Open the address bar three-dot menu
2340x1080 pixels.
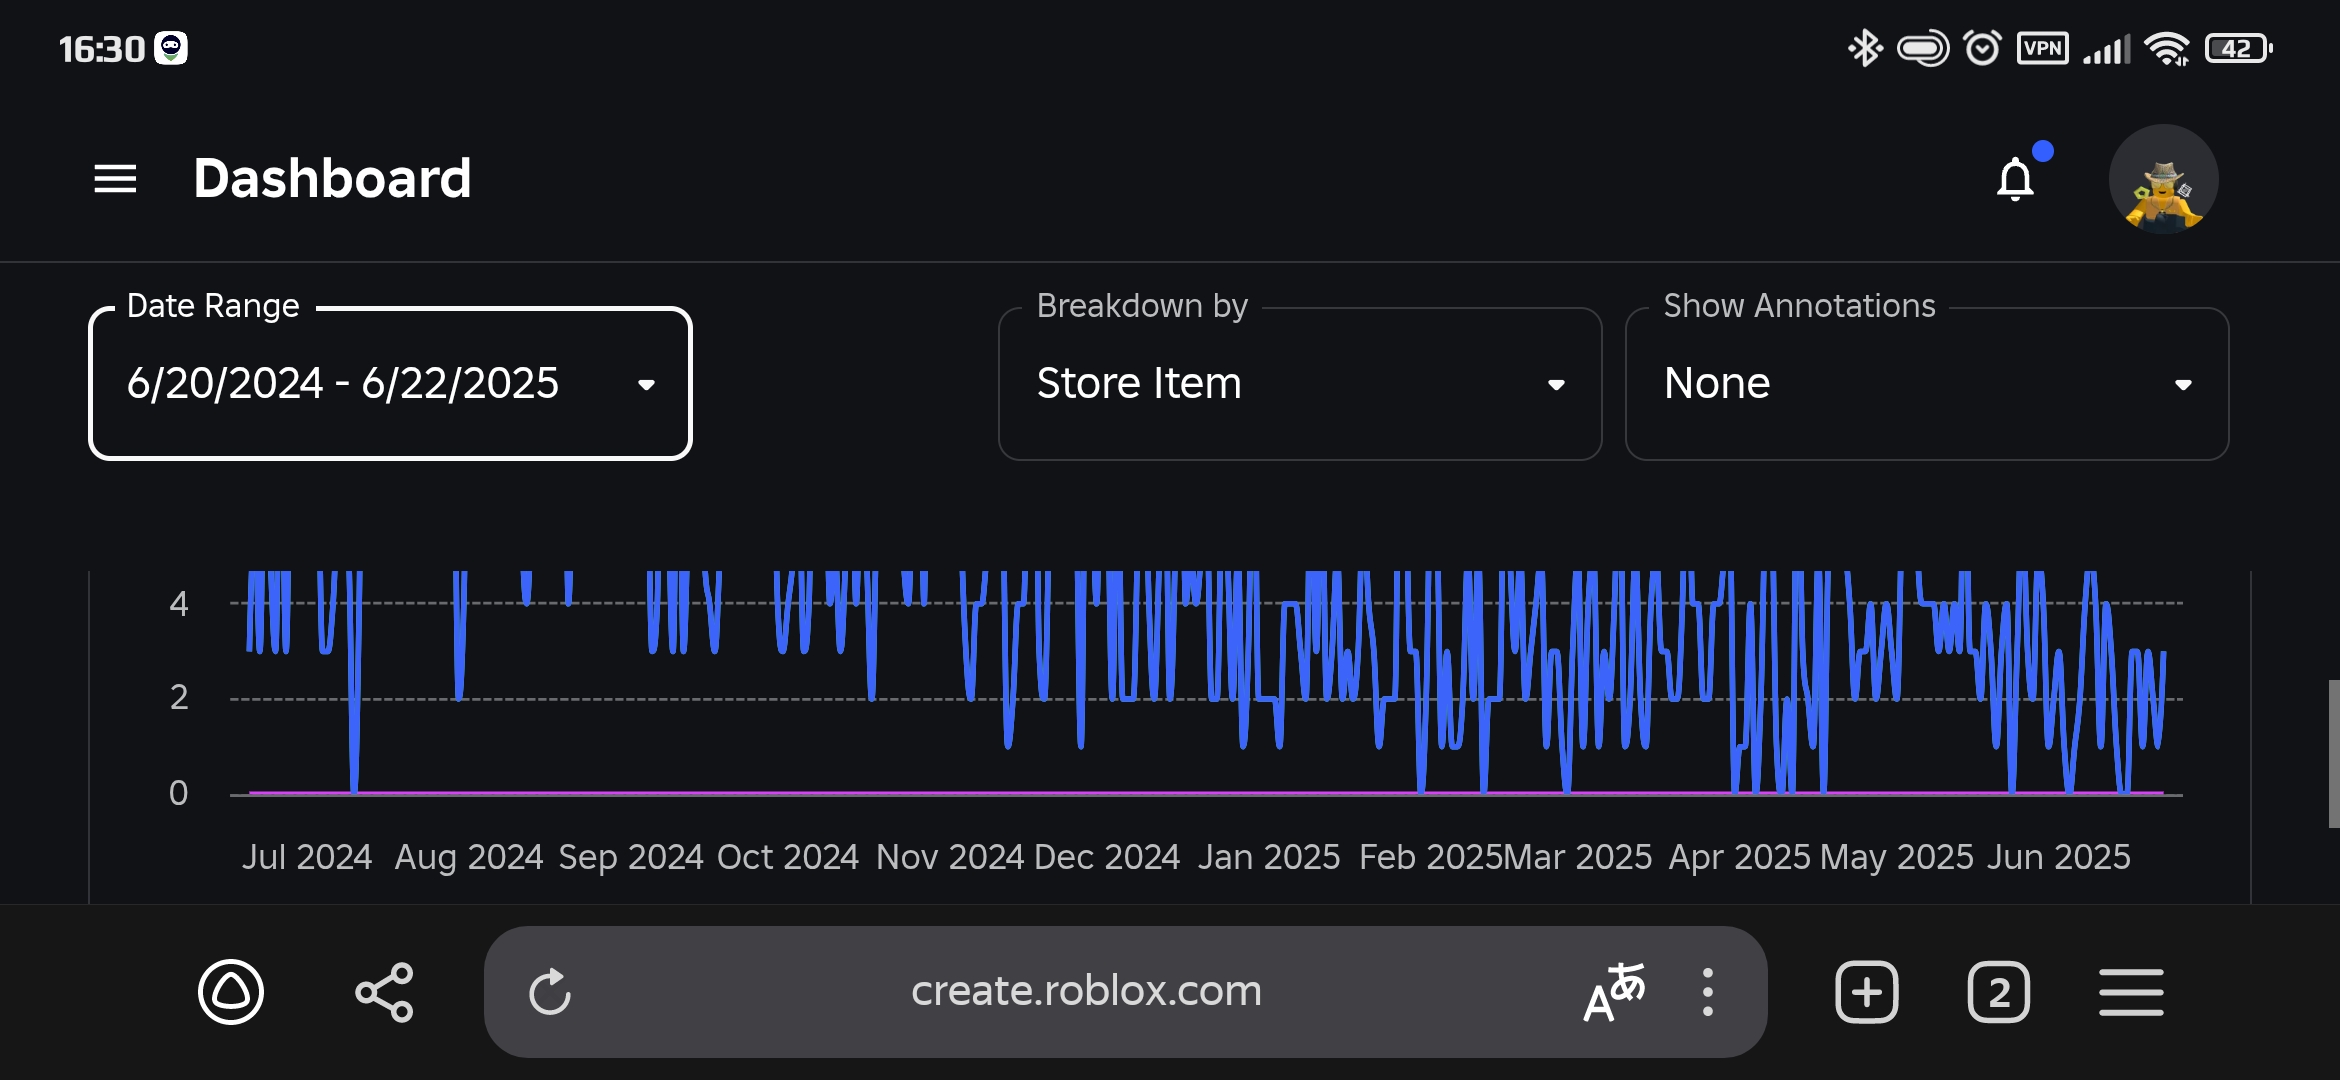click(x=1707, y=992)
